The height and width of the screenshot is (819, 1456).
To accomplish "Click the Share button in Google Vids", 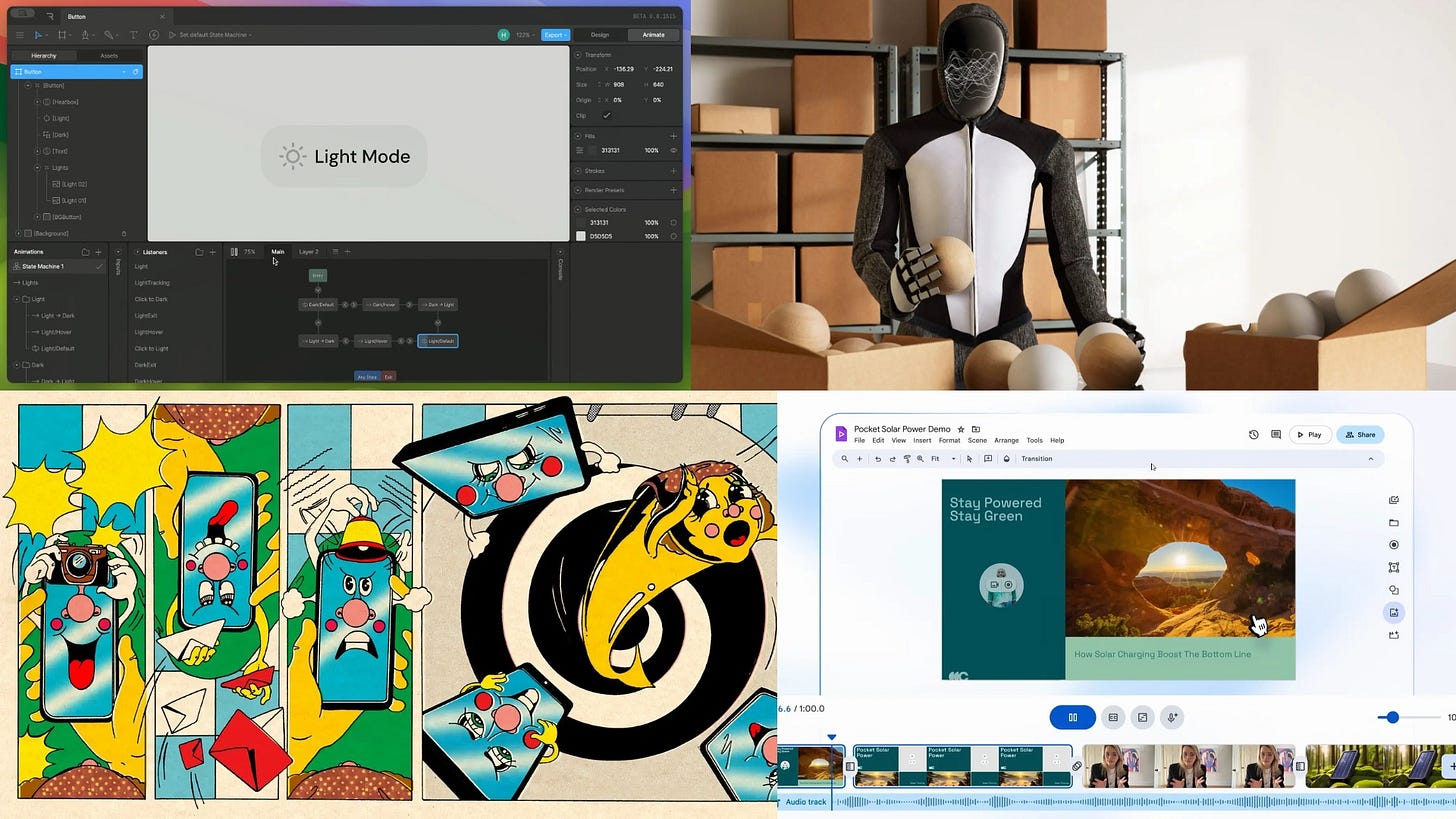I will (1360, 435).
